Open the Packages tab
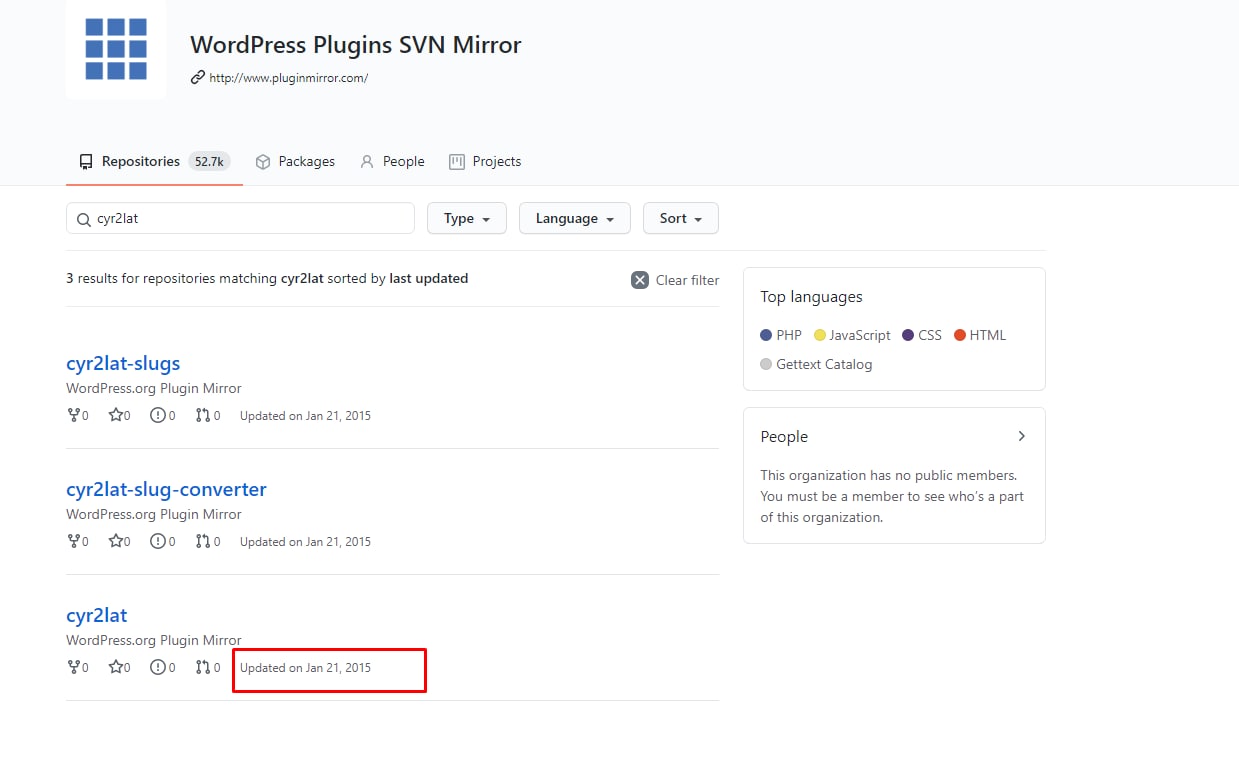The width and height of the screenshot is (1239, 771). pyautogui.click(x=295, y=162)
